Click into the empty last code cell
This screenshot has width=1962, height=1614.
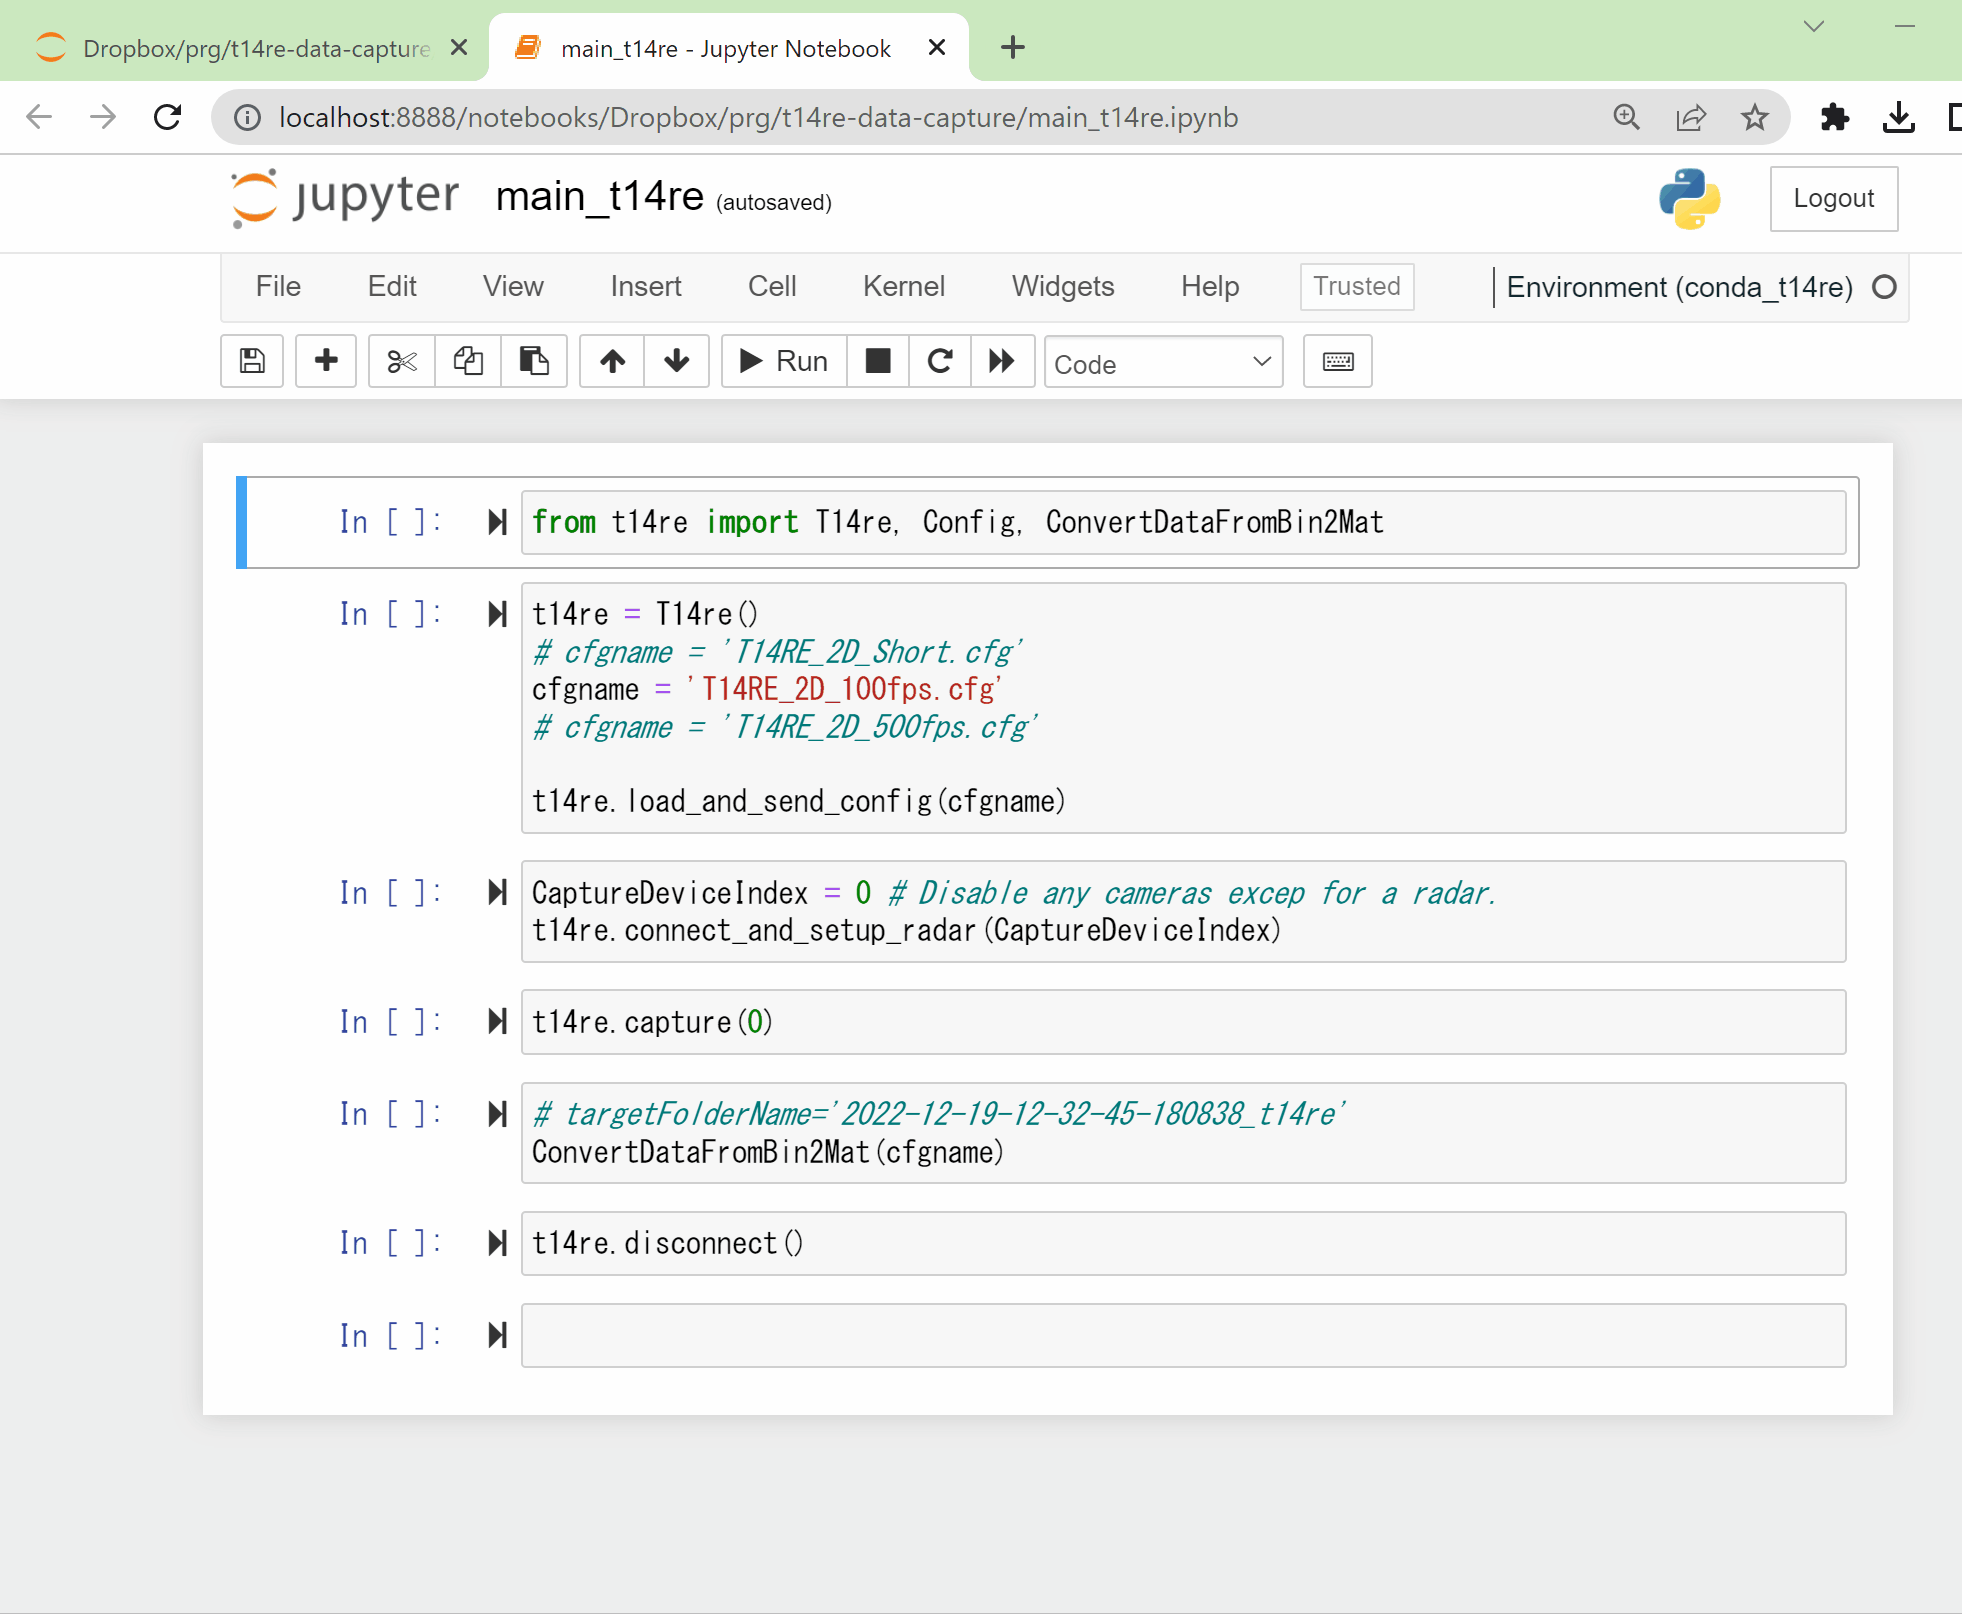(x=1182, y=1336)
